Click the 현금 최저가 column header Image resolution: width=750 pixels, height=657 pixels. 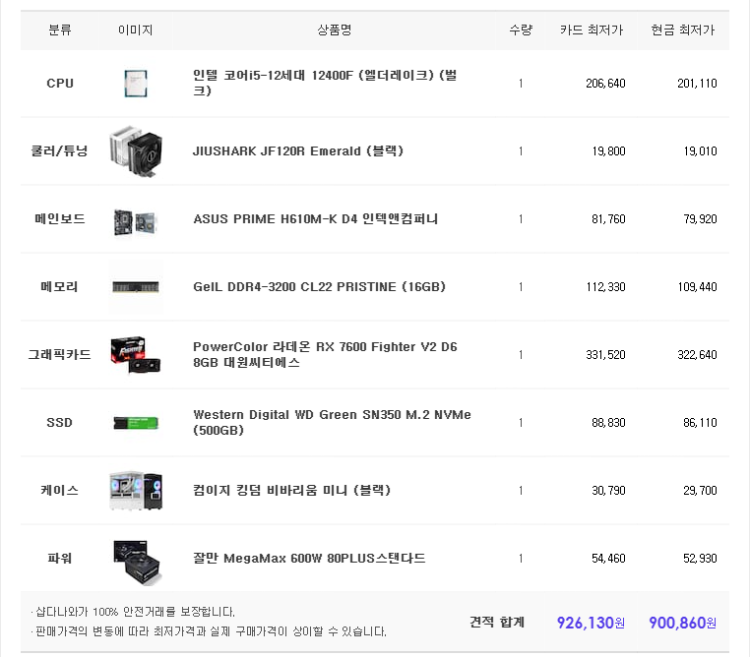click(683, 30)
